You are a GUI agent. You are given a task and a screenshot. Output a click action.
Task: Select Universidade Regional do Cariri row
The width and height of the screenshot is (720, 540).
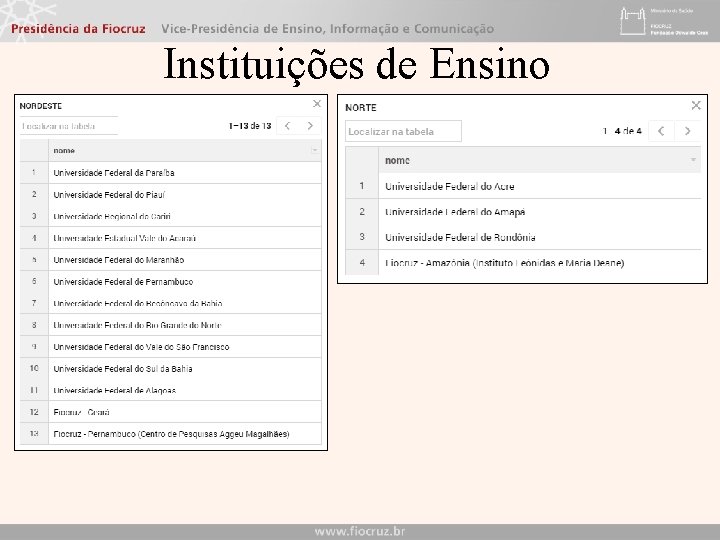pos(171,216)
